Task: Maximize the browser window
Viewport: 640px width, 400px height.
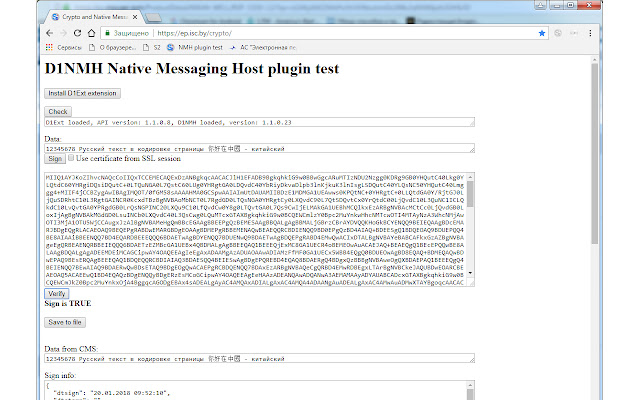Action: [571, 5]
